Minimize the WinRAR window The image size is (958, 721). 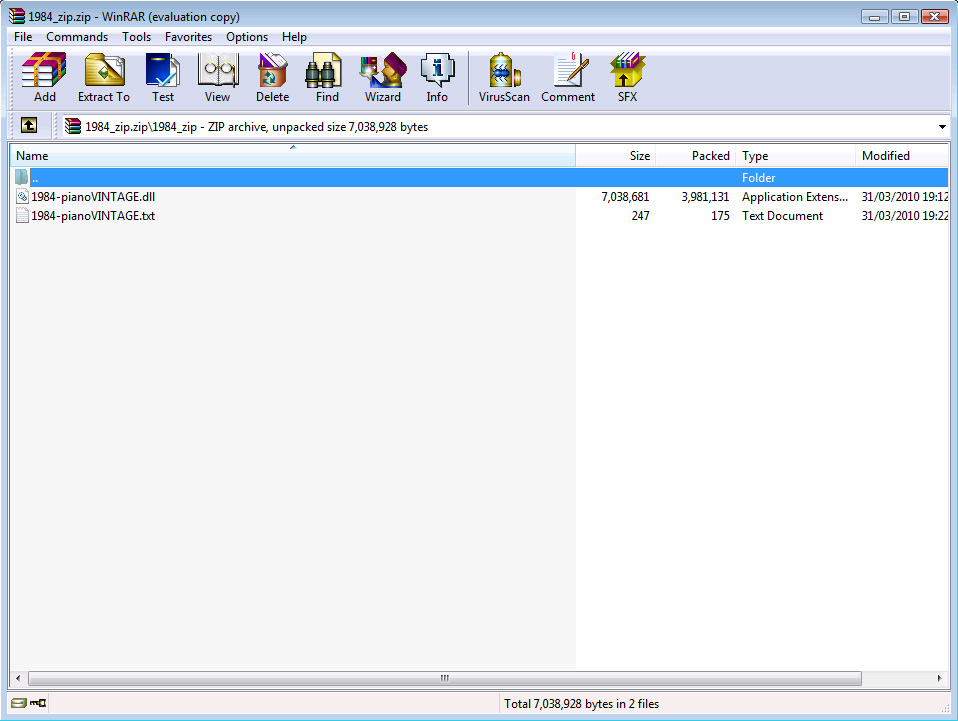pyautogui.click(x=874, y=17)
